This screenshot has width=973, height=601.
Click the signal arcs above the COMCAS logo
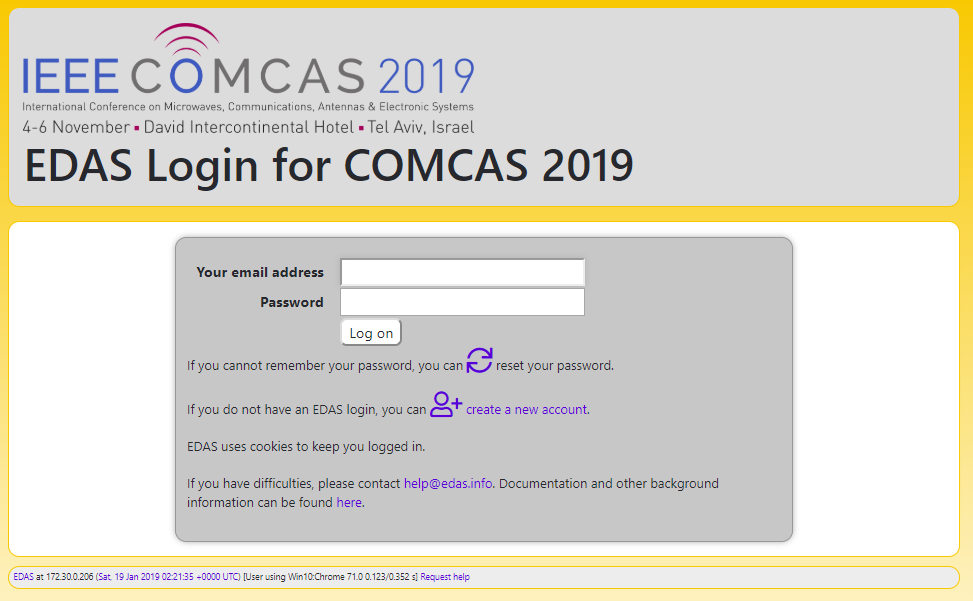point(186,38)
